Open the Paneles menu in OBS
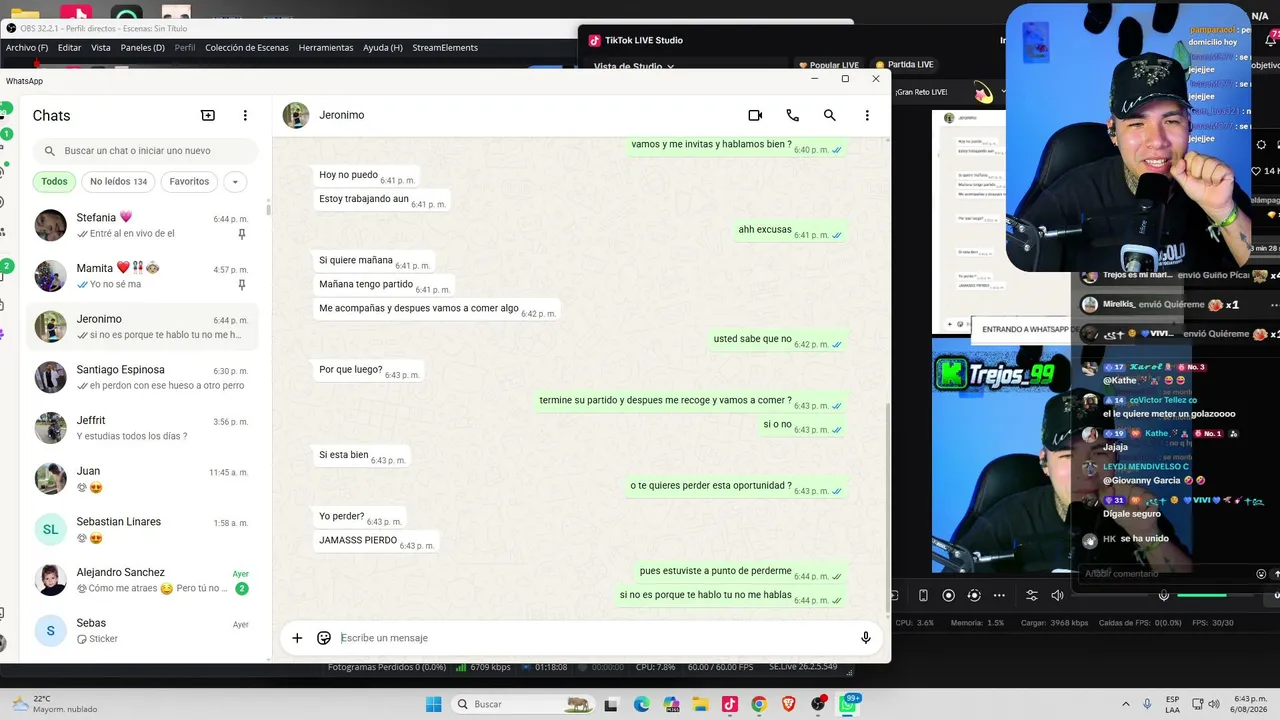Viewport: 1280px width, 720px height. click(x=142, y=47)
